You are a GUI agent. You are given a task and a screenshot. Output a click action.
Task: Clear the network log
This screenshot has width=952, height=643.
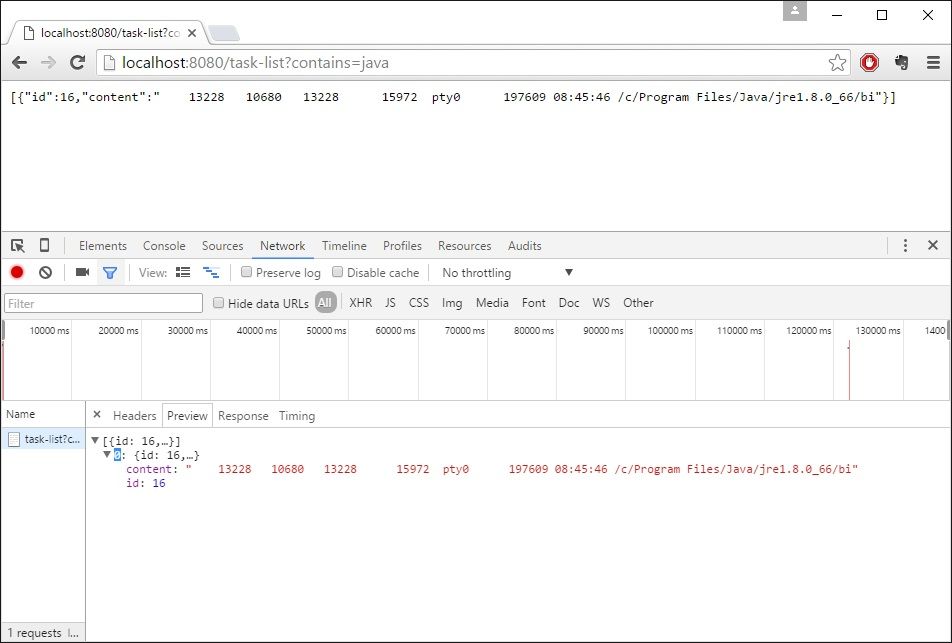pyautogui.click(x=45, y=273)
